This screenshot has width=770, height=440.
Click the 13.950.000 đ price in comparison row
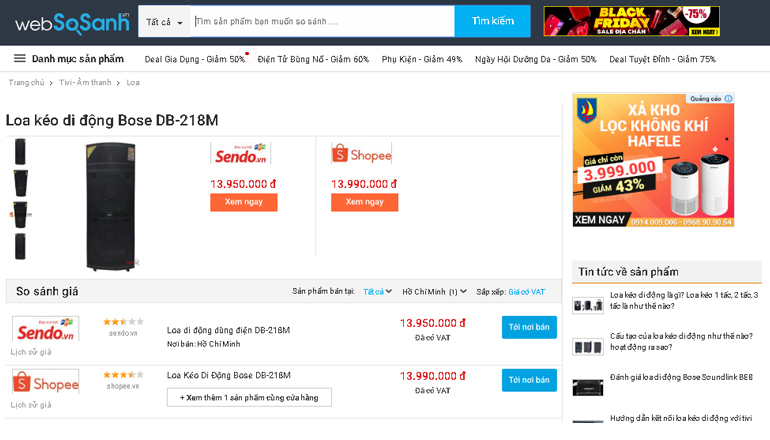[x=433, y=323]
